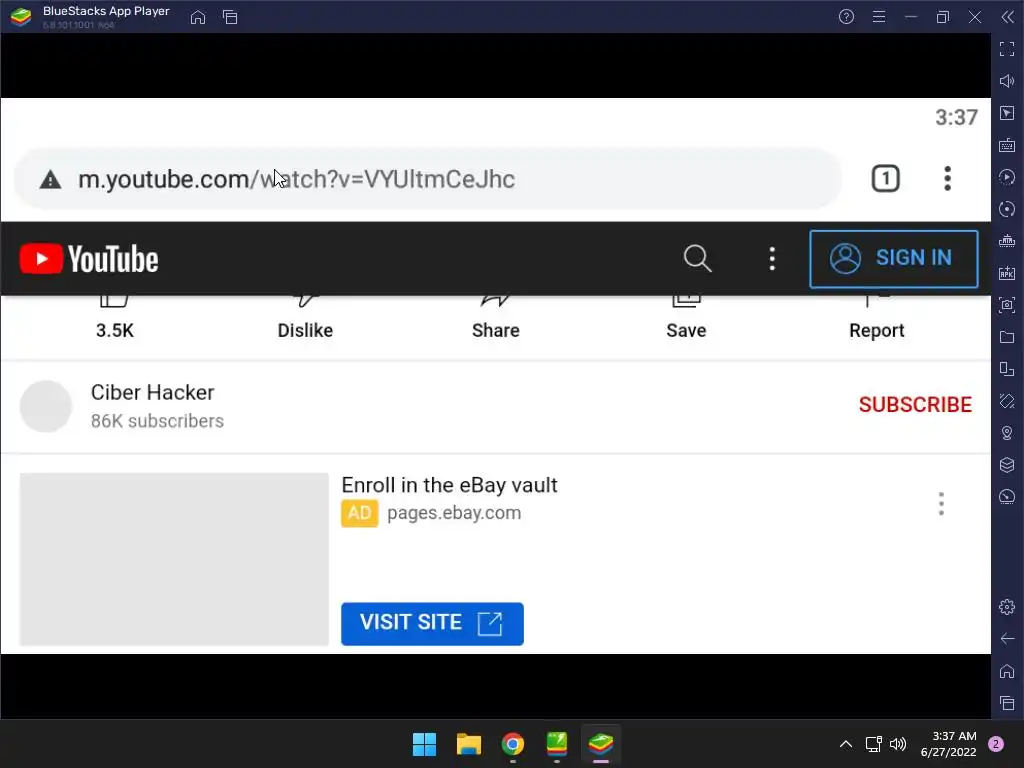1024x768 pixels.
Task: Open YouTube search magnifier icon
Action: tap(697, 259)
